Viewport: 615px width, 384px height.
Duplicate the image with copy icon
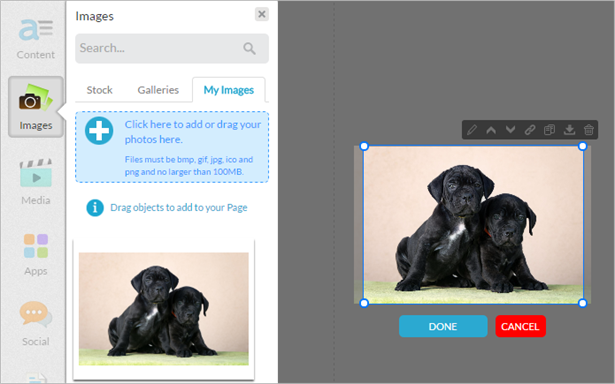(x=549, y=129)
